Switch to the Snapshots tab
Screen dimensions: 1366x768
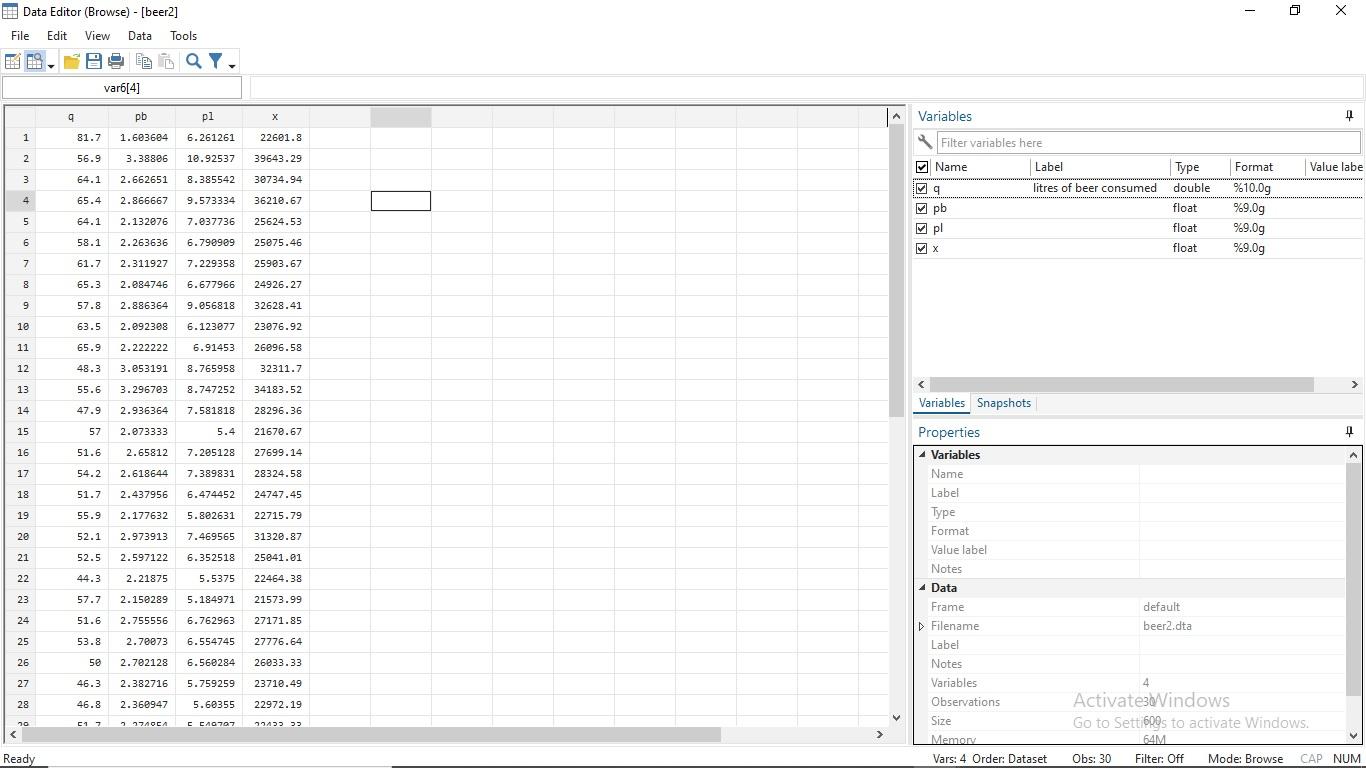pos(1004,403)
